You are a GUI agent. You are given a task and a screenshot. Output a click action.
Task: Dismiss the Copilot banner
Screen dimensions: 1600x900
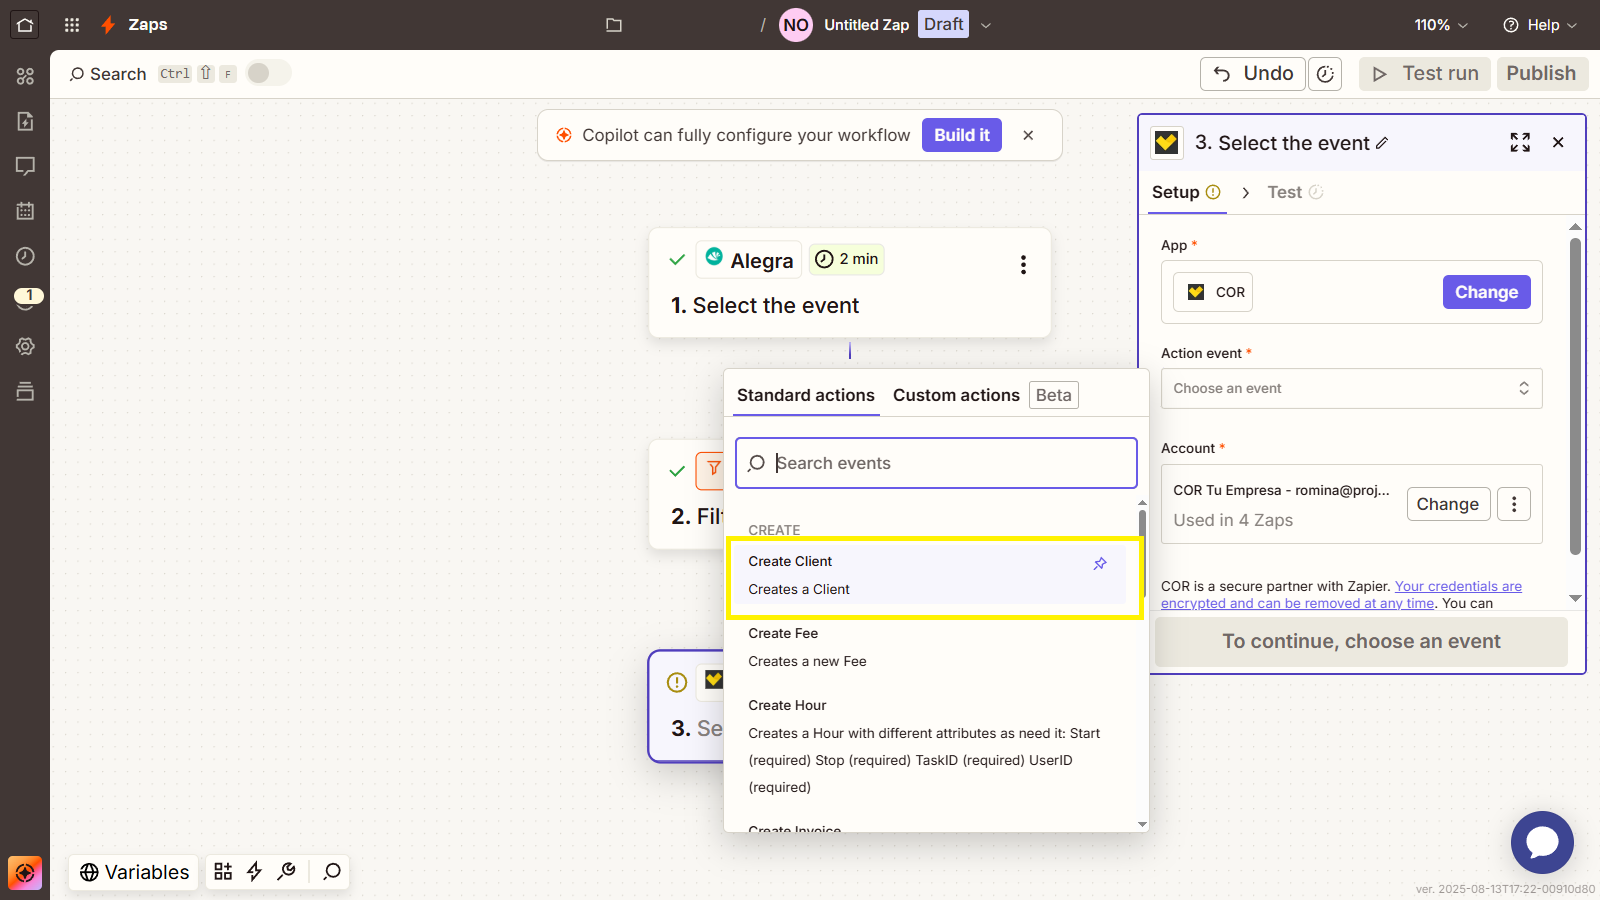[1028, 135]
